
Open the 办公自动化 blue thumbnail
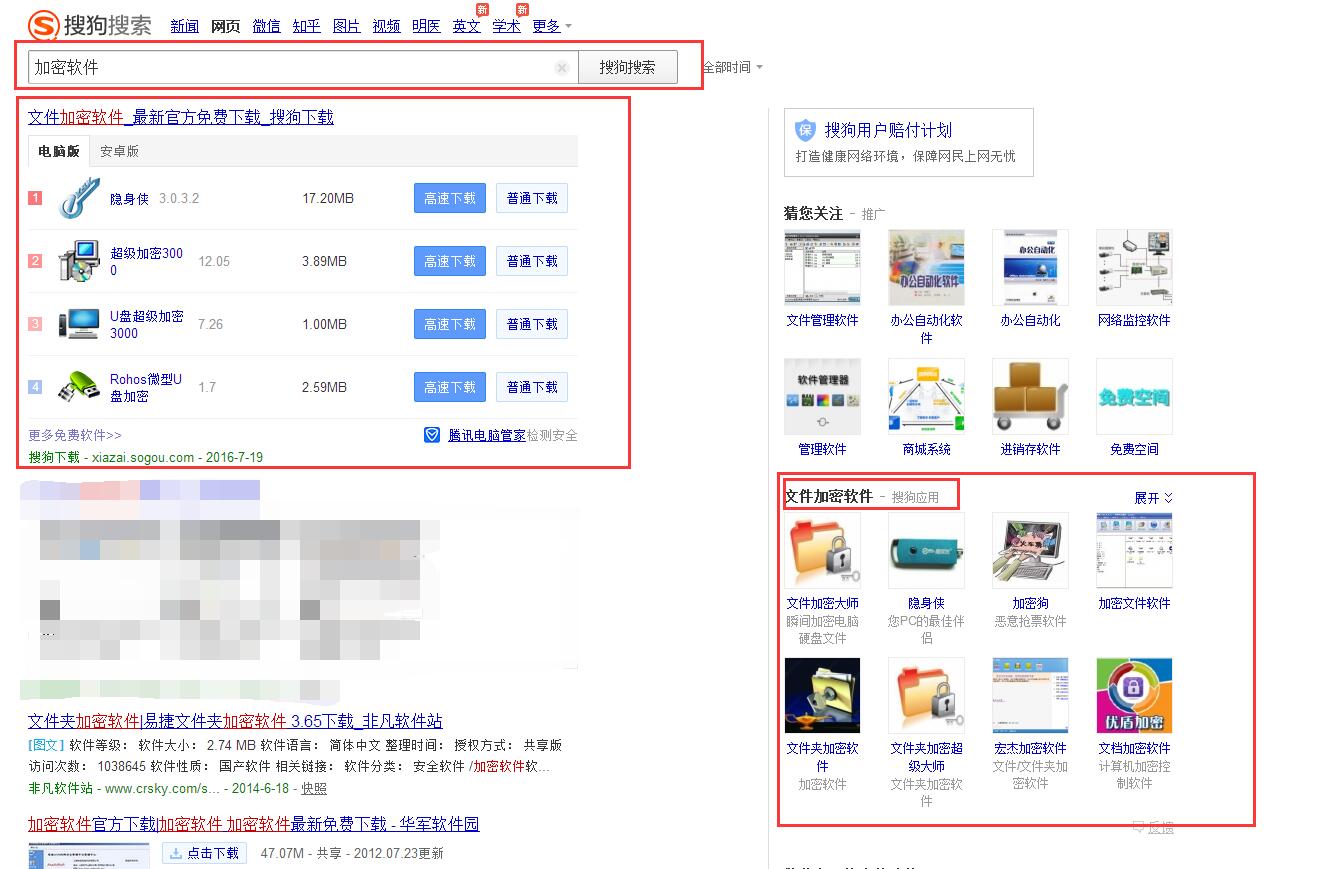[x=1030, y=267]
